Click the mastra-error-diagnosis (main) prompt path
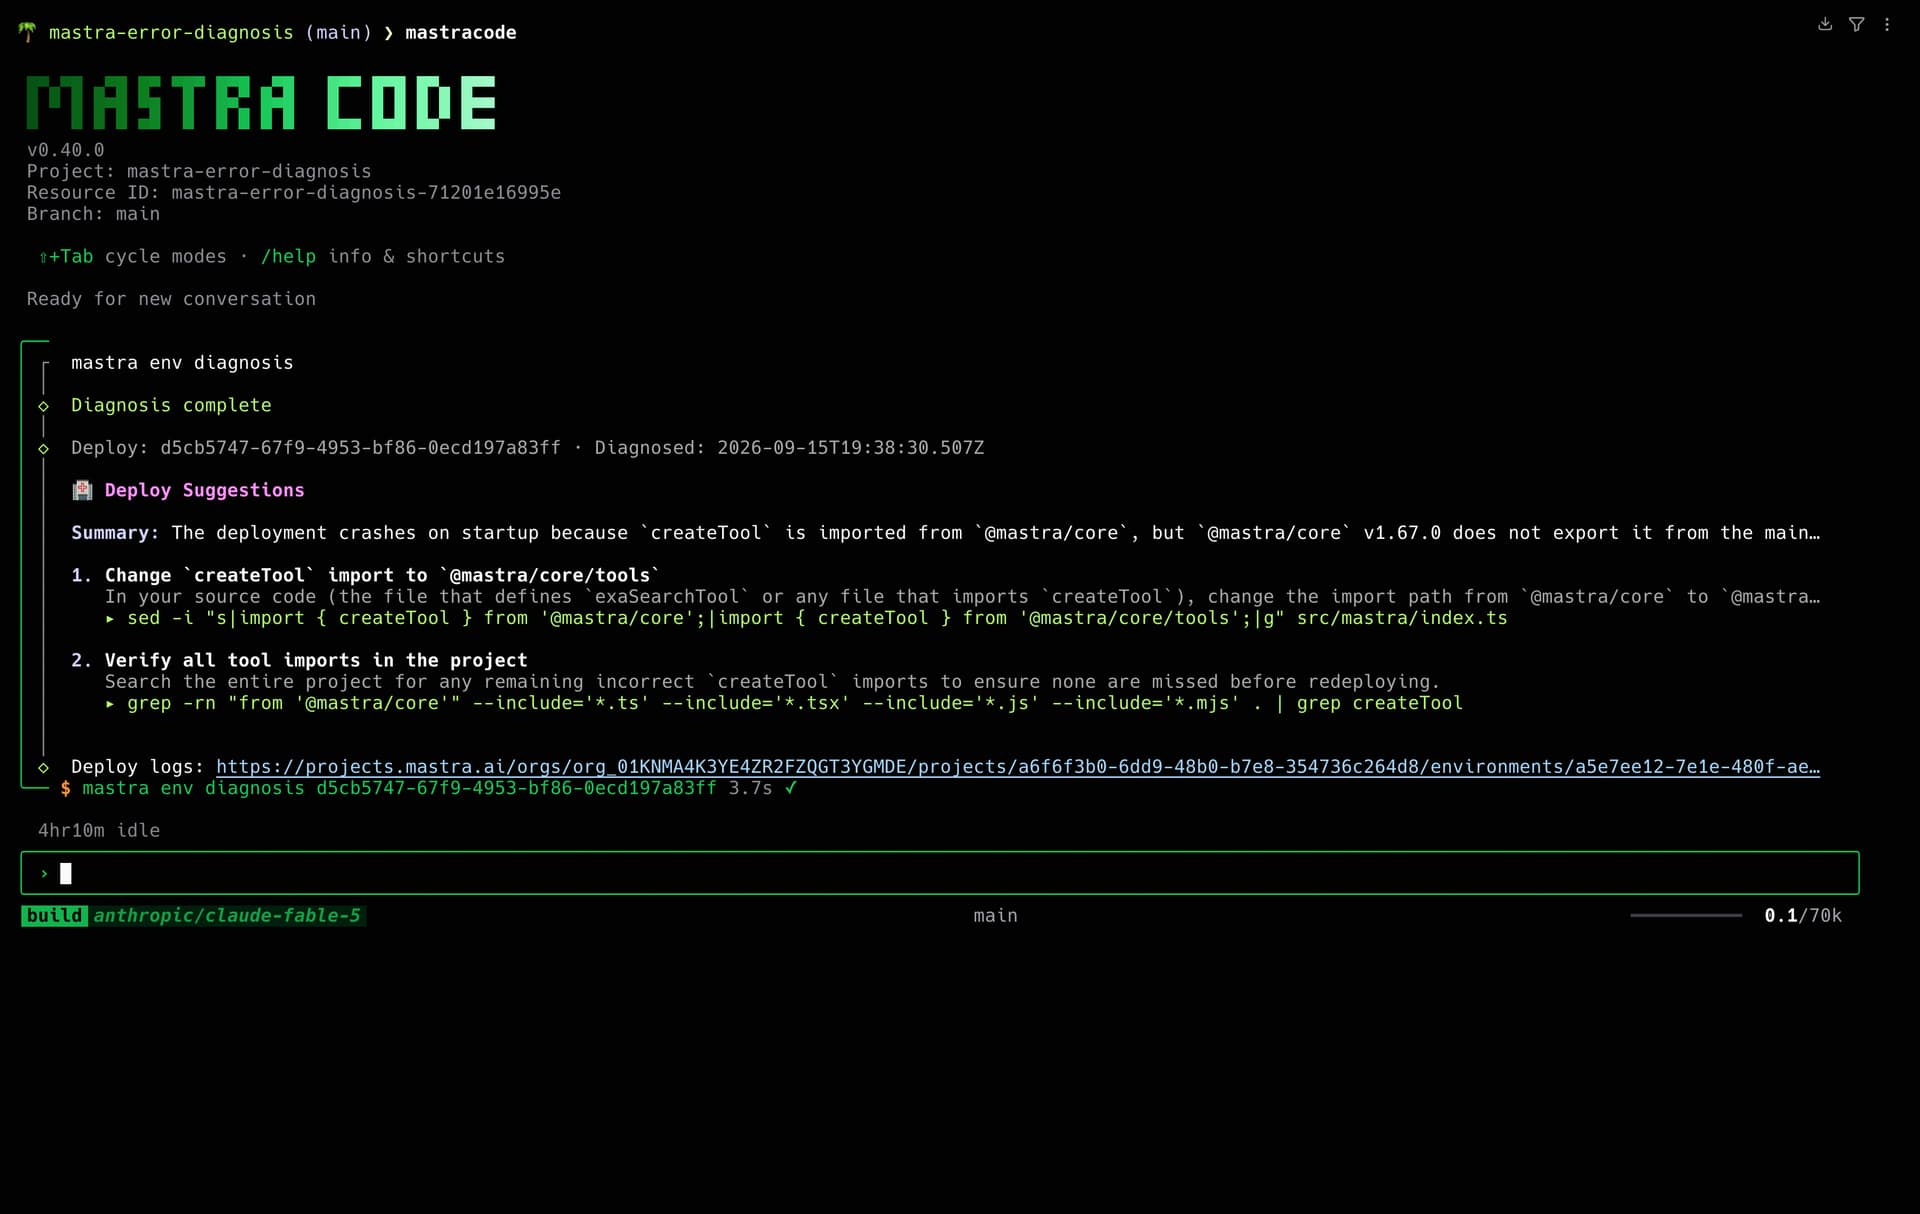This screenshot has width=1920, height=1214. coord(210,32)
